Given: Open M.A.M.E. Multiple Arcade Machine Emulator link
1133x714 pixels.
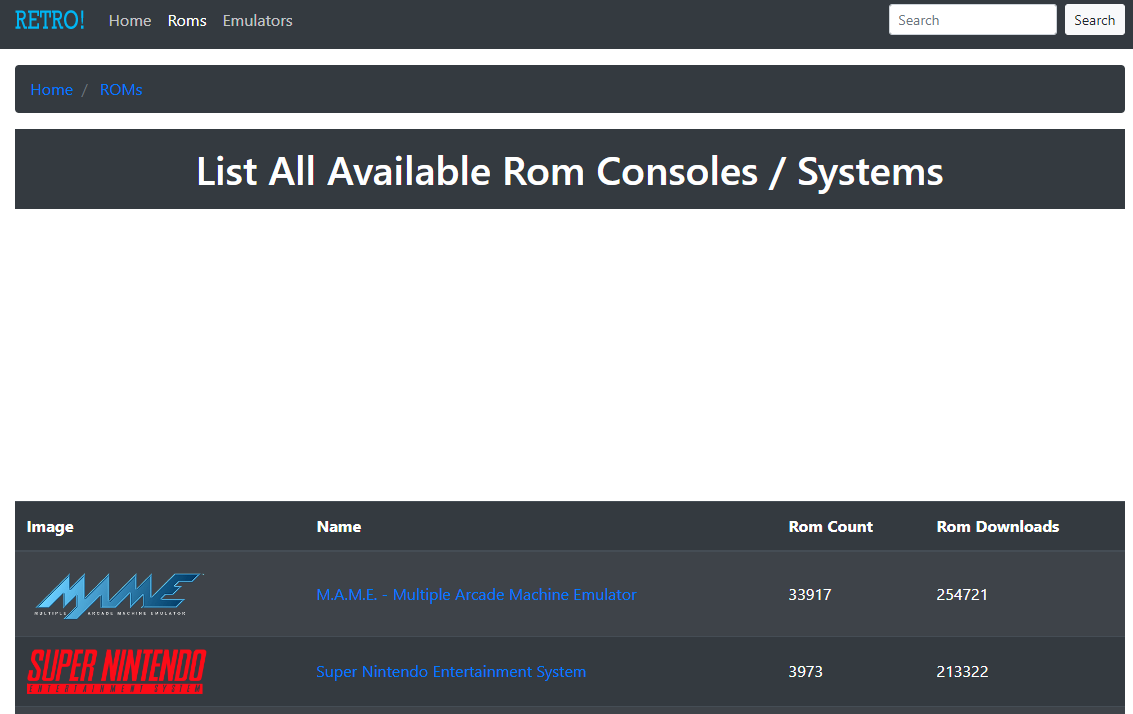Looking at the screenshot, I should tap(476, 594).
